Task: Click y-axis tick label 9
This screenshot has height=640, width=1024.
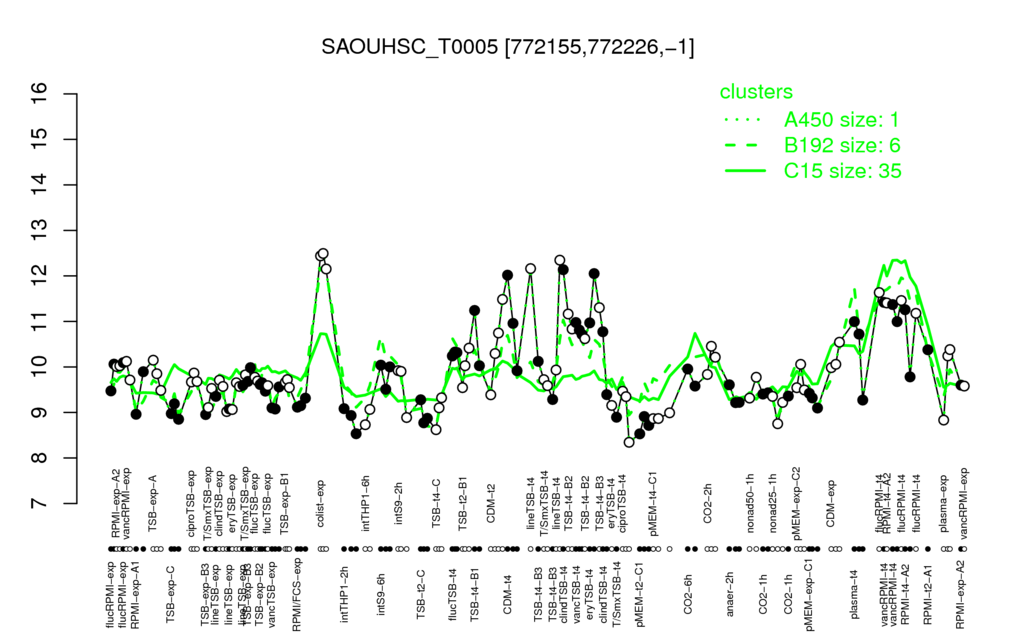Action: click(x=40, y=413)
